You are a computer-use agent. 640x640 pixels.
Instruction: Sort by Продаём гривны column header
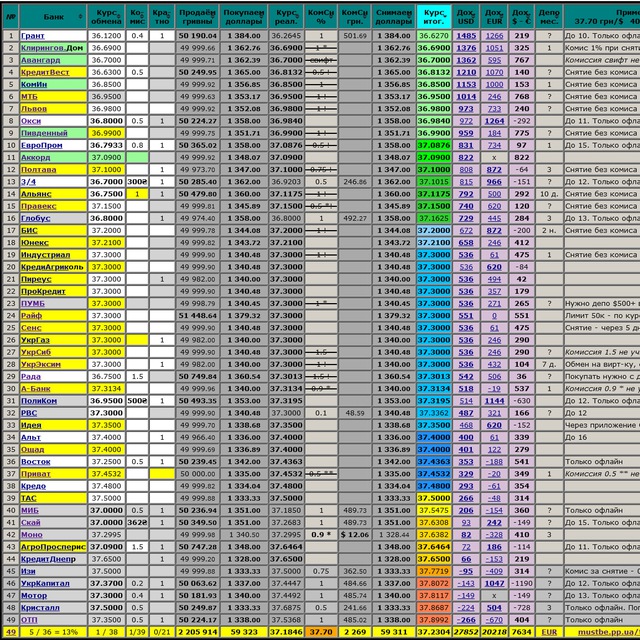pyautogui.click(x=197, y=17)
